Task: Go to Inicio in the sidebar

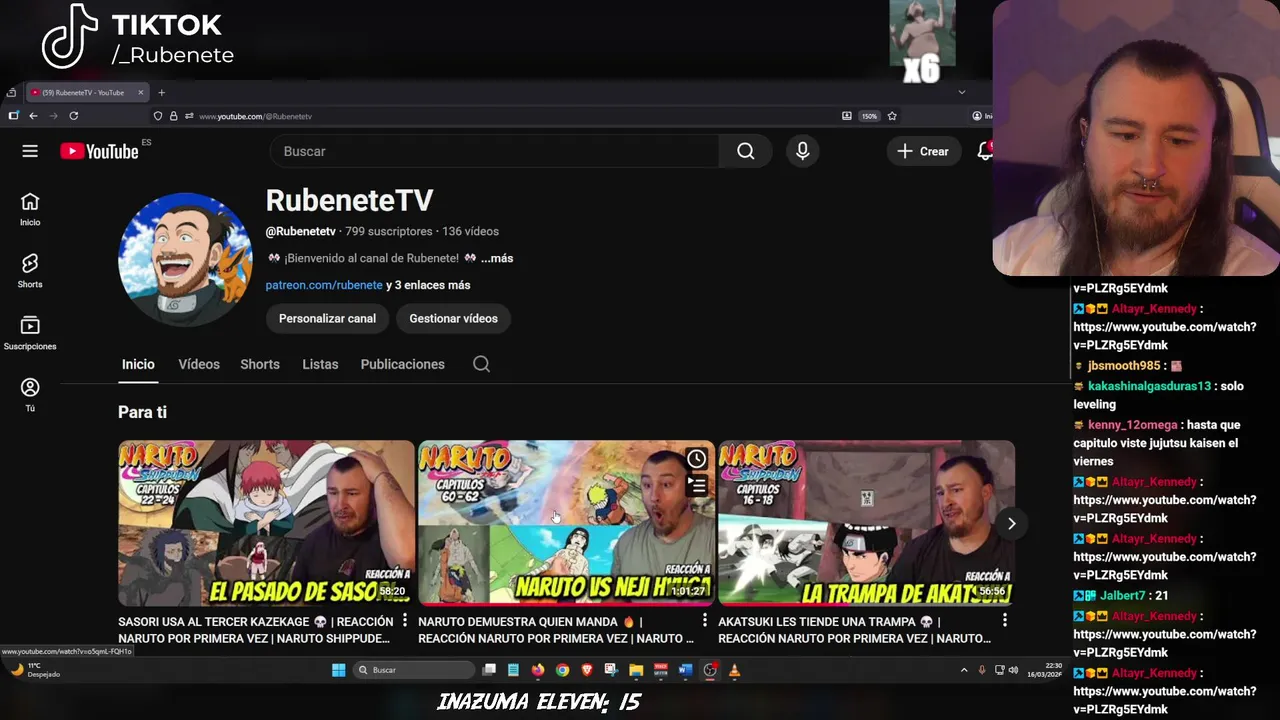Action: [30, 209]
